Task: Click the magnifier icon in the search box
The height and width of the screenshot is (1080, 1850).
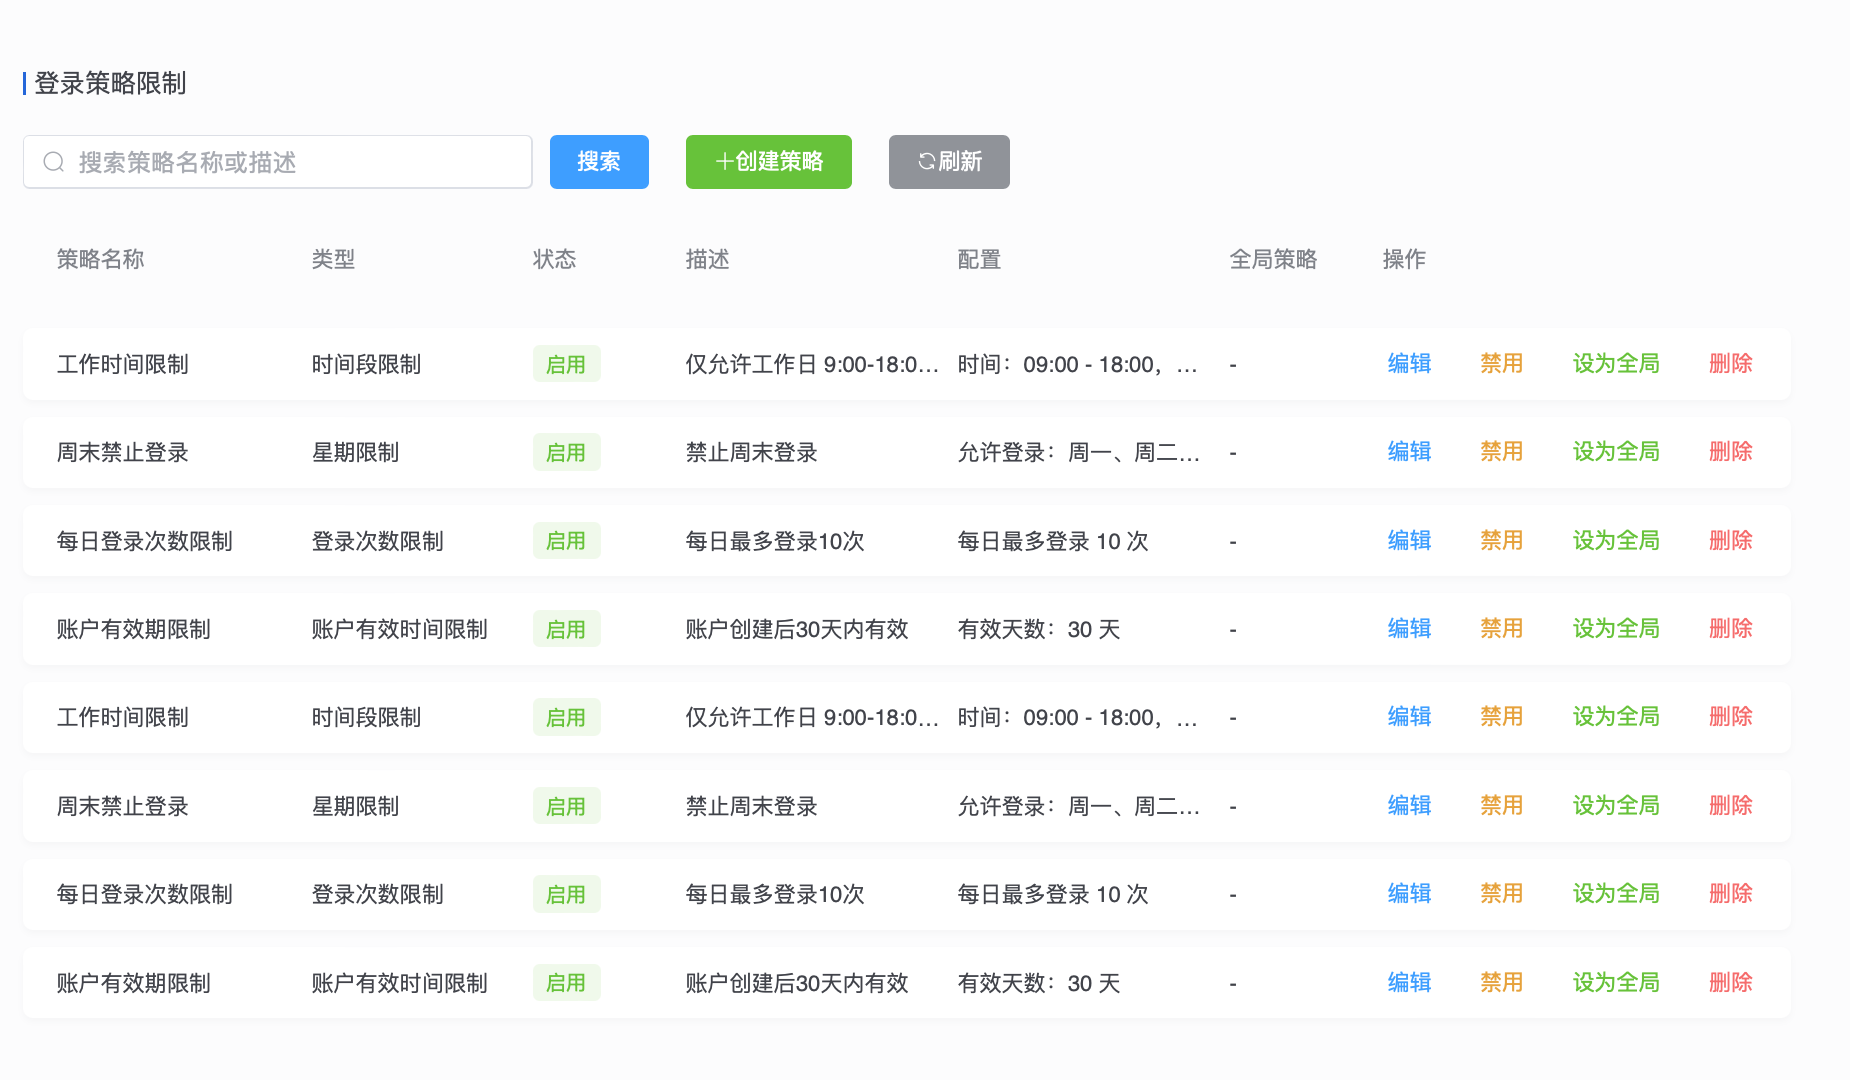Action: [54, 162]
